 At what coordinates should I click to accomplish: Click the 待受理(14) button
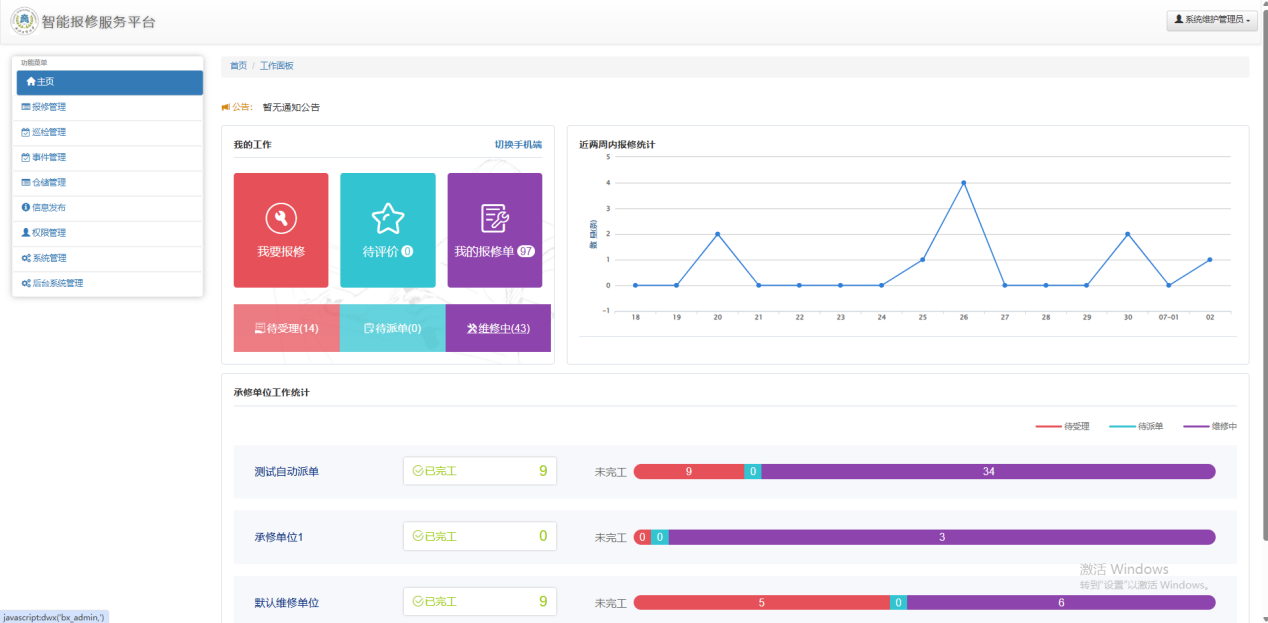point(286,328)
